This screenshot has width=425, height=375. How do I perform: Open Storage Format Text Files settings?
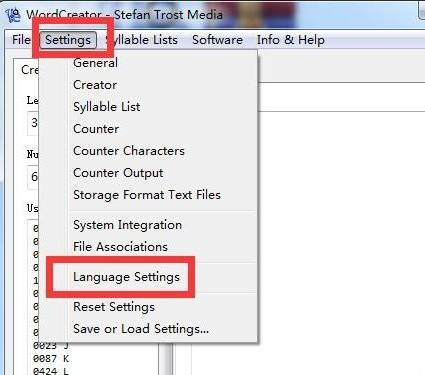[148, 195]
